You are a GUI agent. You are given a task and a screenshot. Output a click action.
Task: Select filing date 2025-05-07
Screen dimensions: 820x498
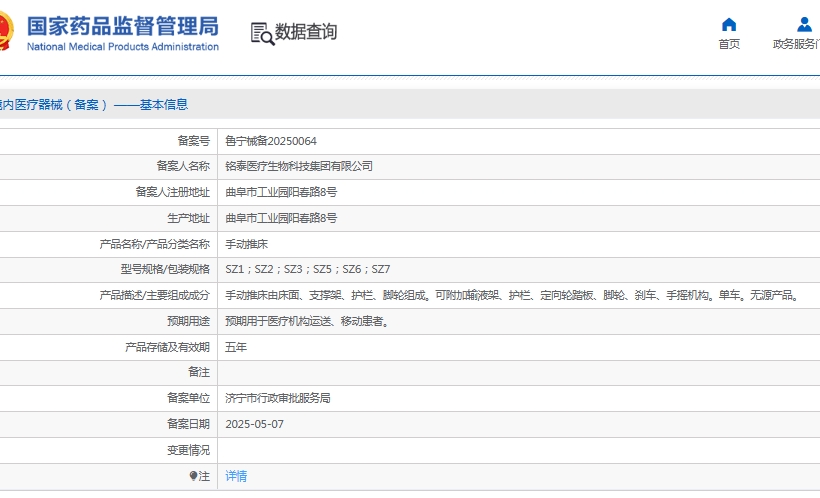[255, 424]
